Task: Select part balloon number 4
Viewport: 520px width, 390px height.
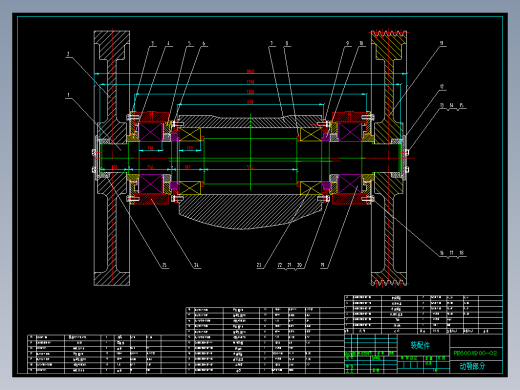Action: click(x=168, y=43)
